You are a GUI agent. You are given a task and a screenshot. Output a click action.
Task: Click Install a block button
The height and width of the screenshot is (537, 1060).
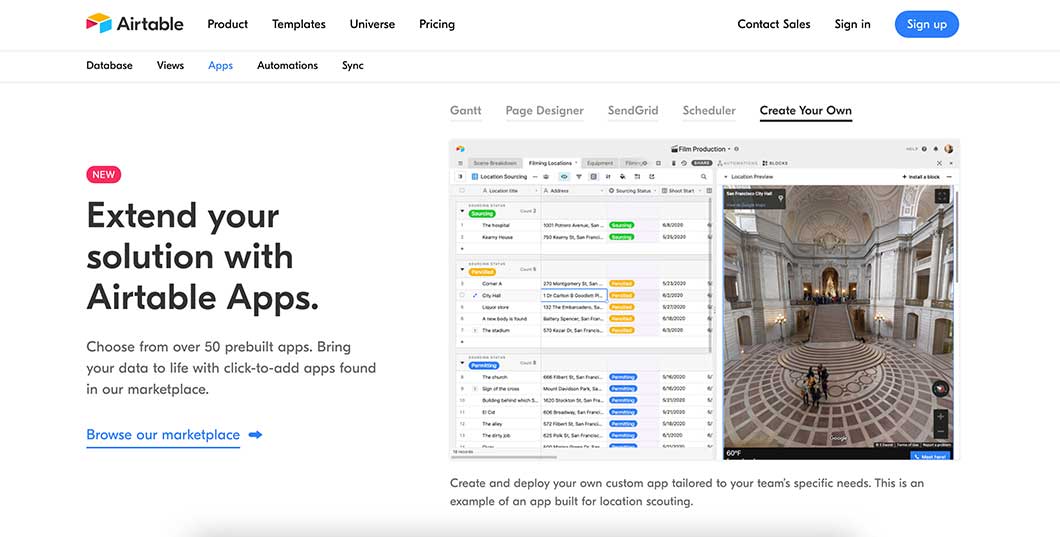tap(921, 177)
